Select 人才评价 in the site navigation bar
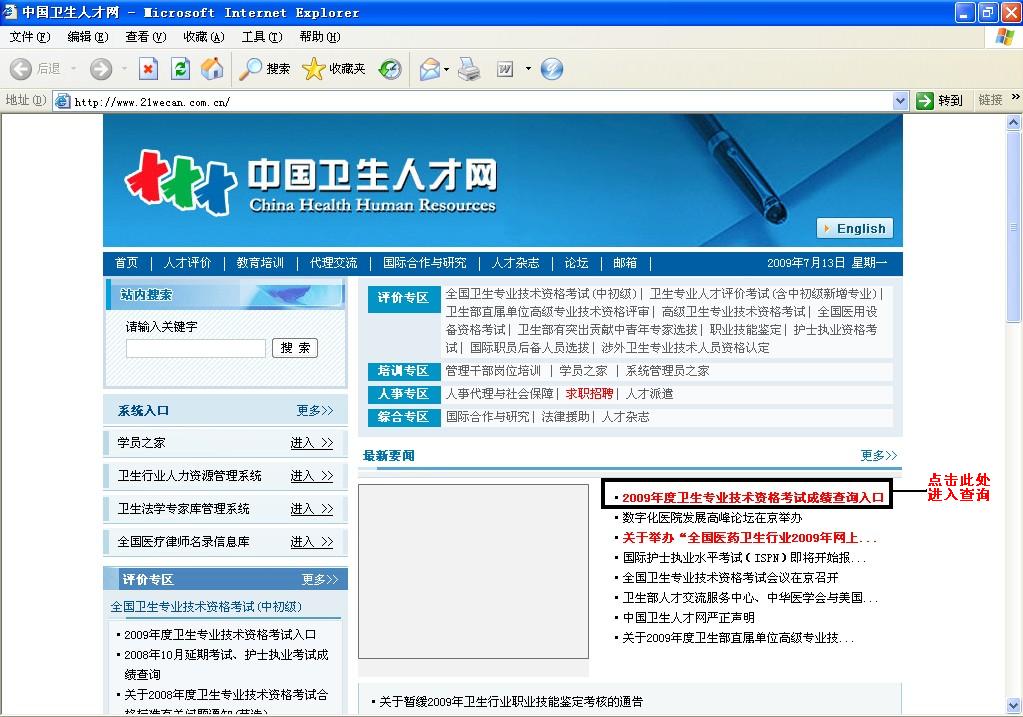The image size is (1023, 717). pos(188,263)
